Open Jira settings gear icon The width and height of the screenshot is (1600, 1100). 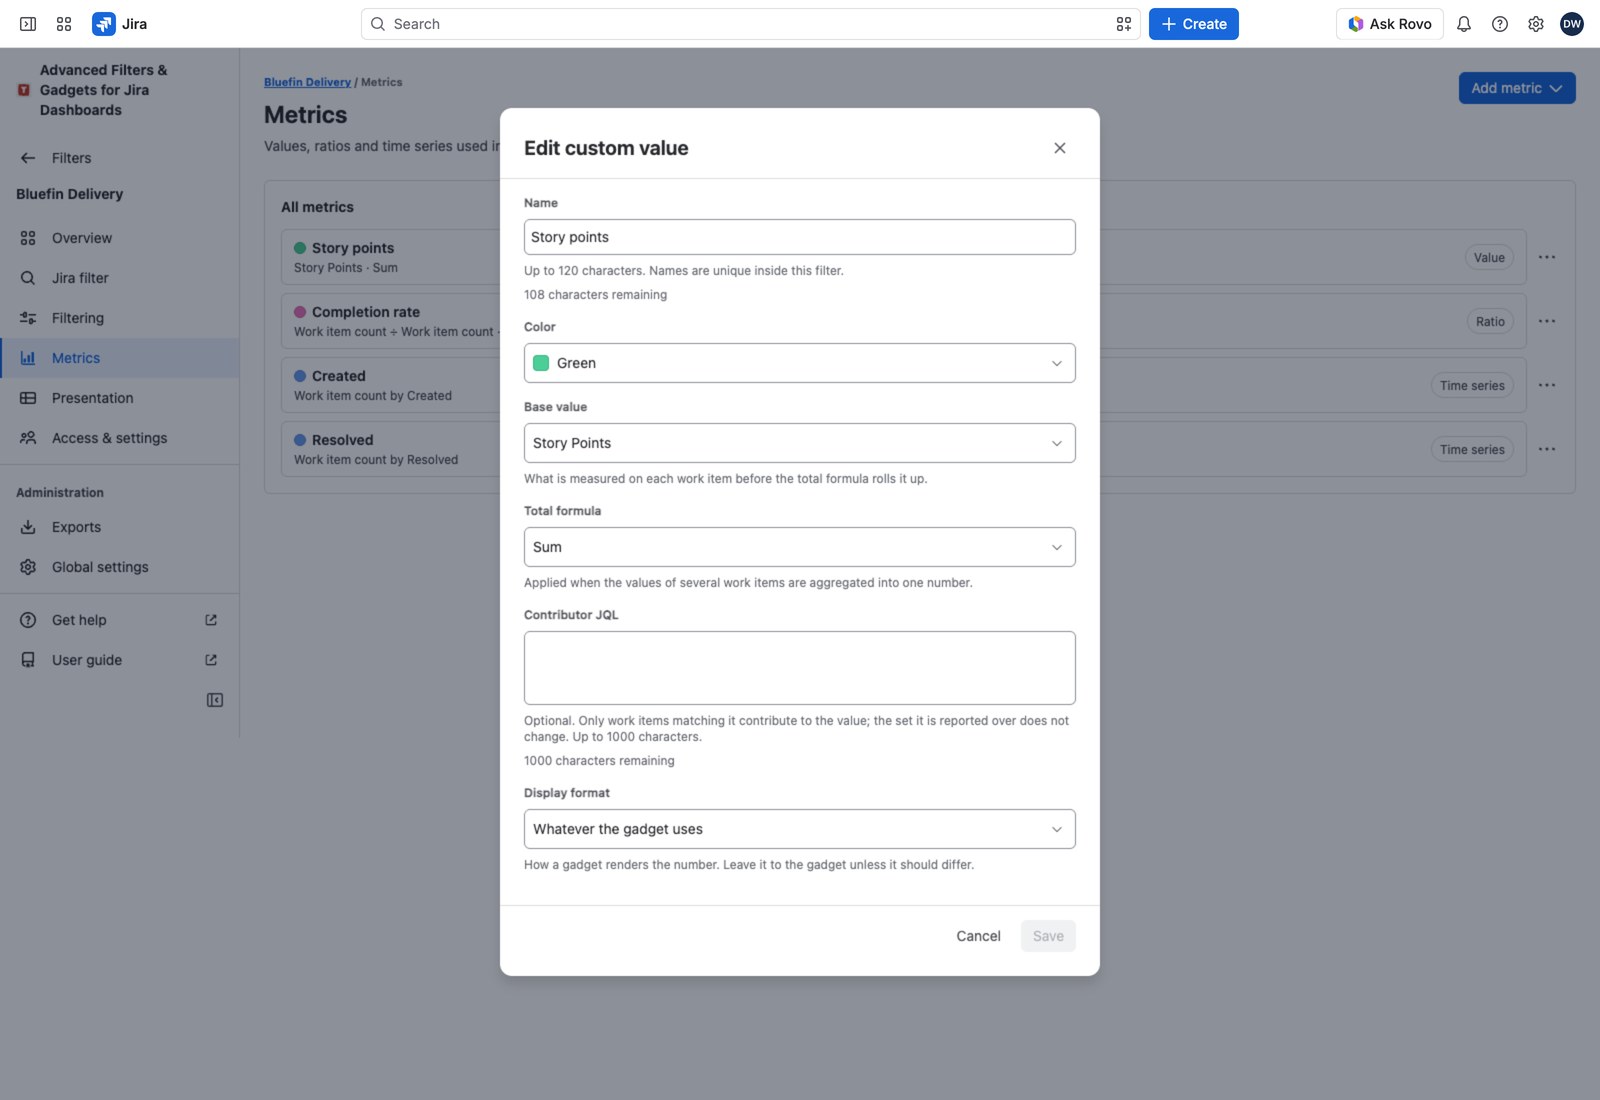(x=1536, y=24)
